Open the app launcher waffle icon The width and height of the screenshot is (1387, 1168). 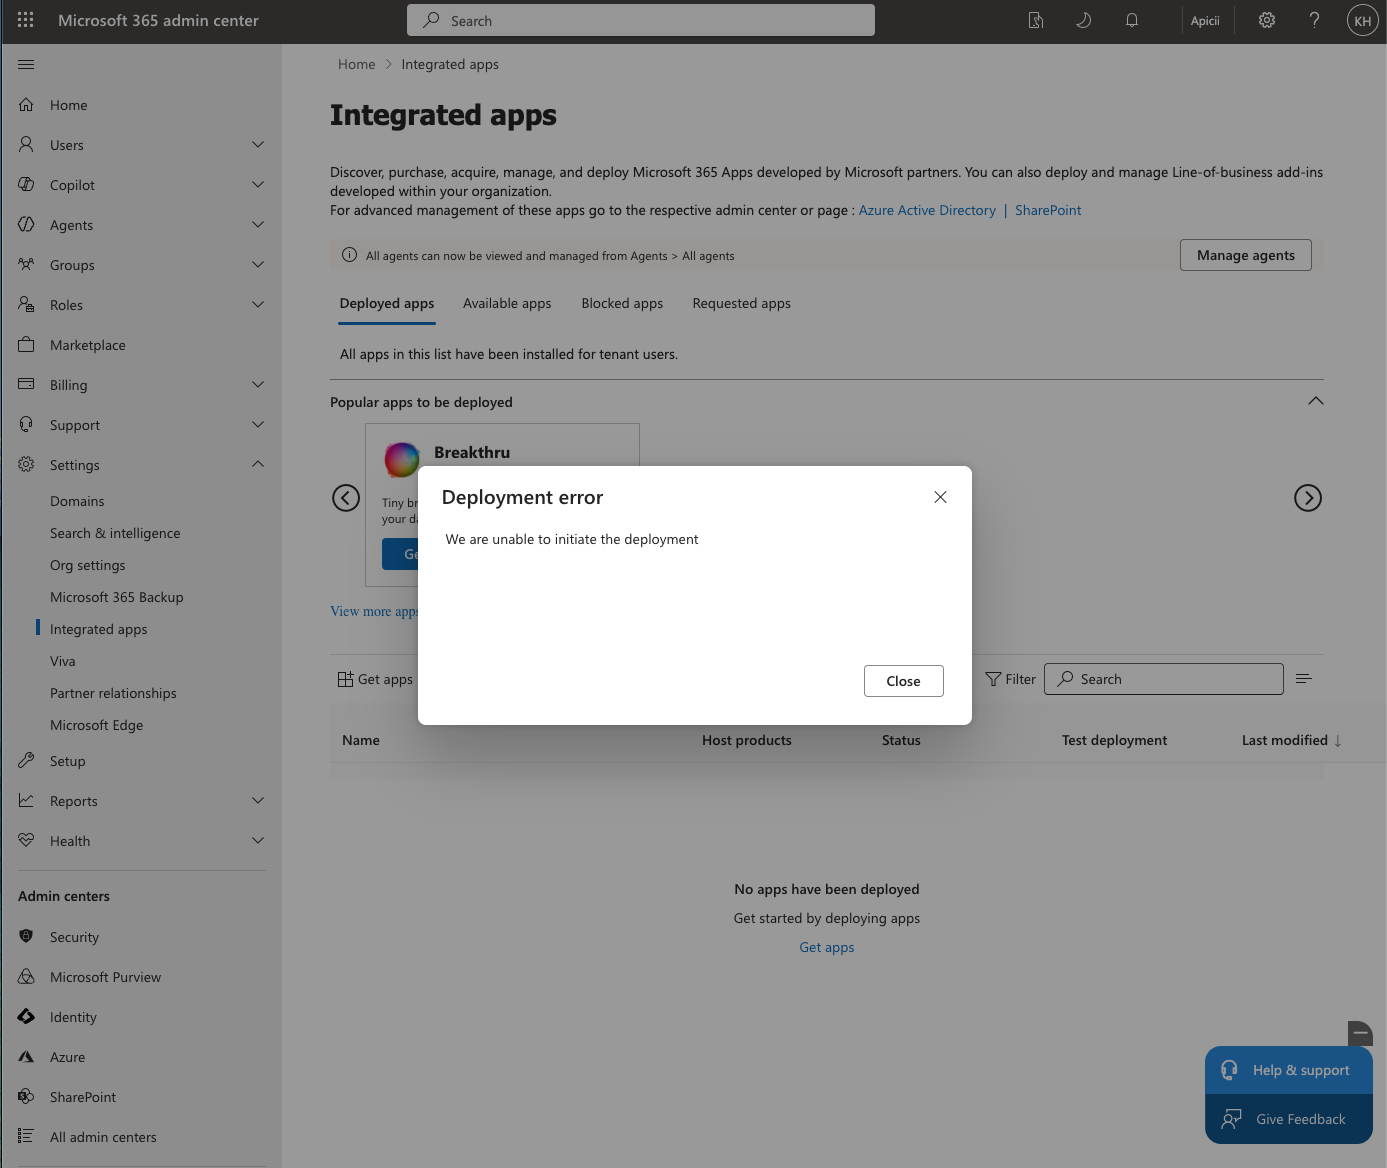(x=26, y=20)
